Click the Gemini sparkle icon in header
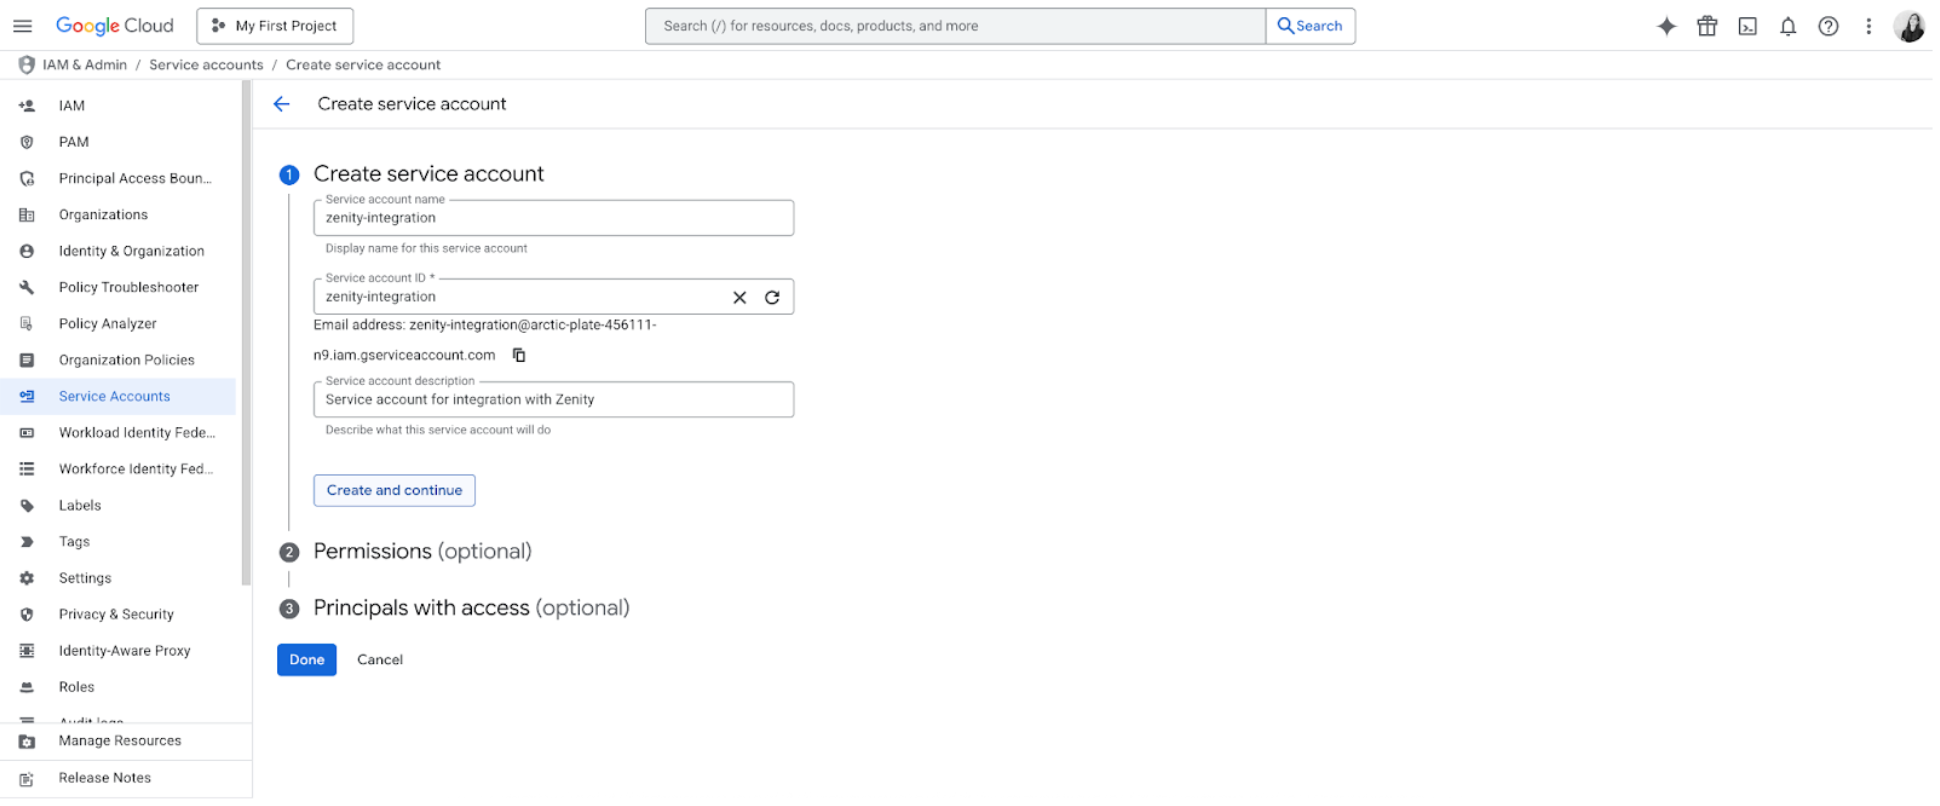Image resolution: width=1940 pixels, height=806 pixels. 1666,27
